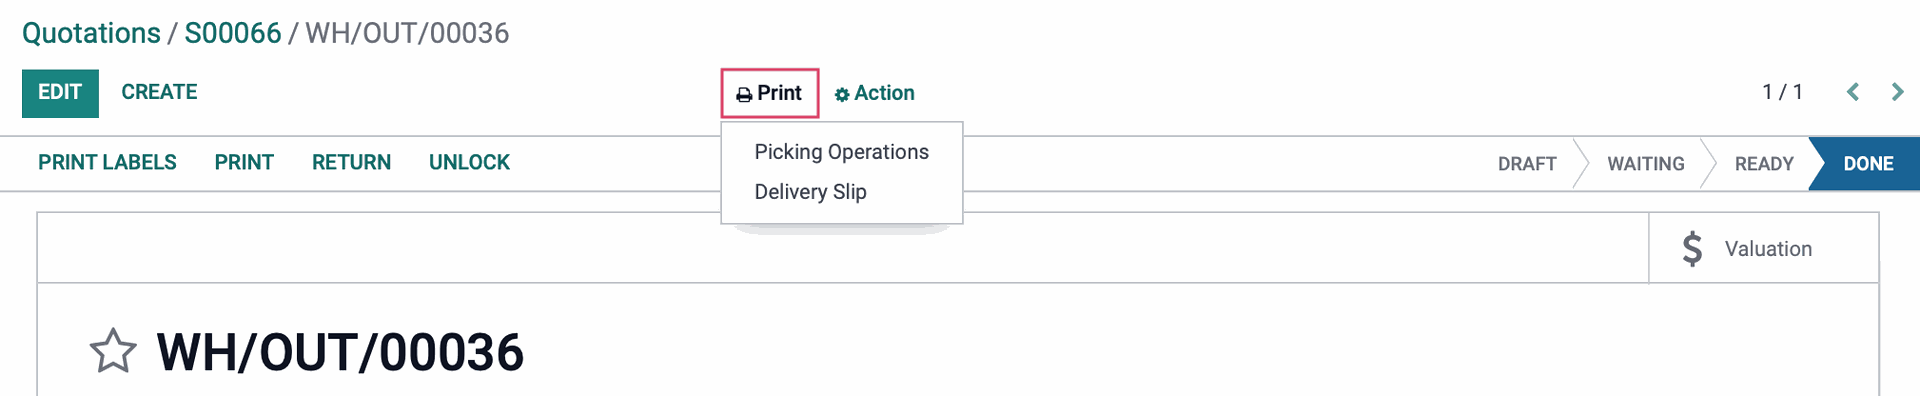This screenshot has width=1920, height=396.
Task: Select the READY status stage
Action: tap(1764, 164)
